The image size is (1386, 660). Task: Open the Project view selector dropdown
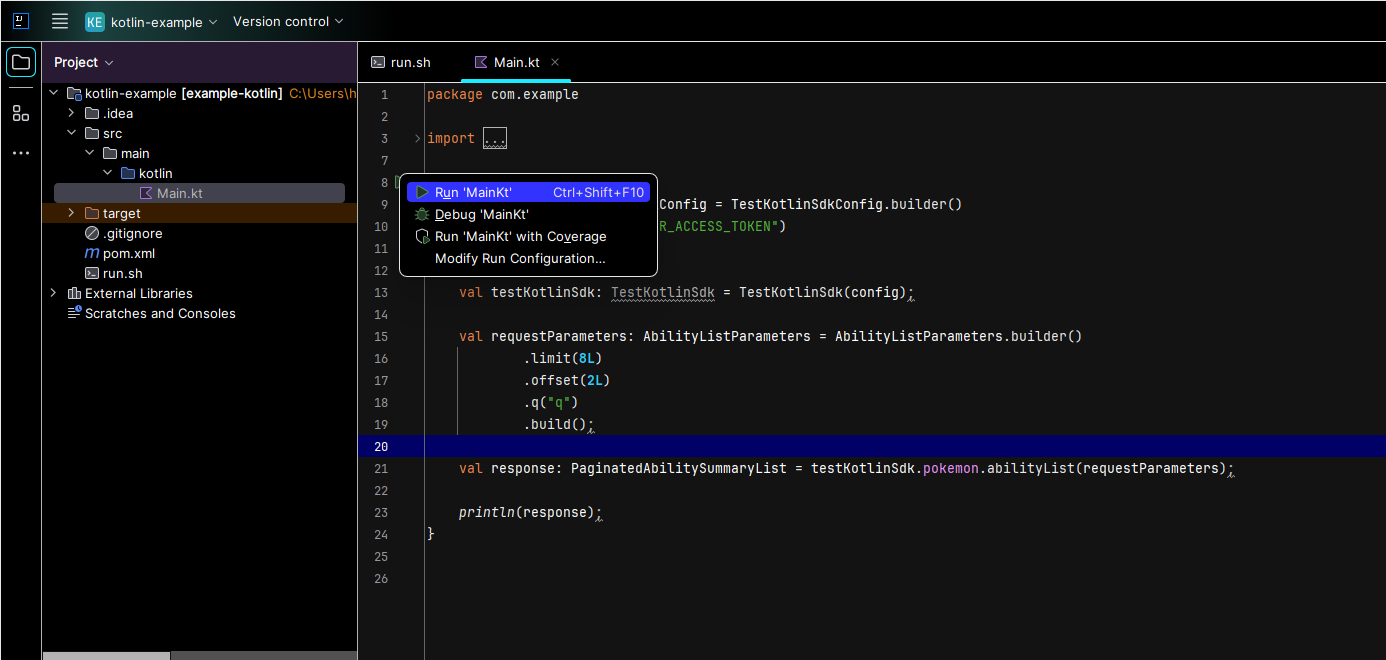[84, 62]
